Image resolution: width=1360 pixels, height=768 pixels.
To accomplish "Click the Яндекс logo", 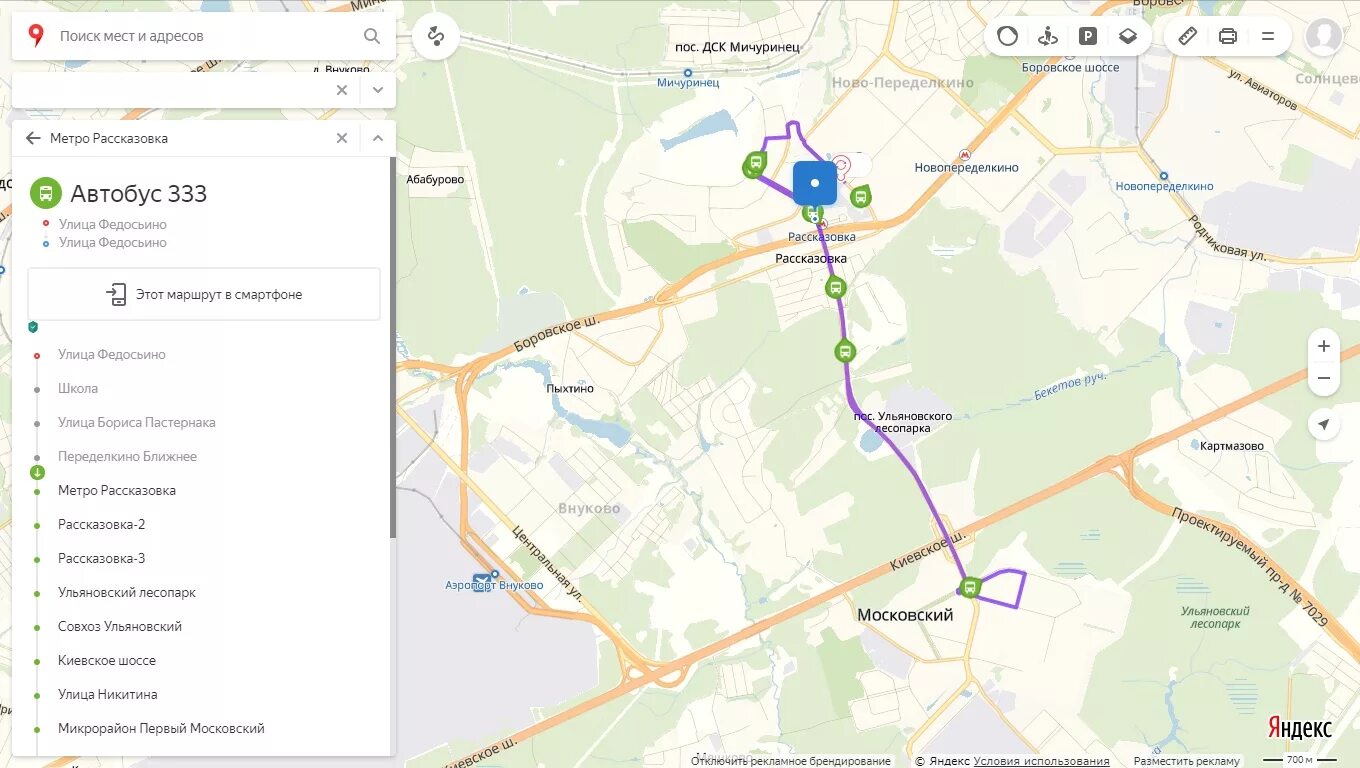I will pos(1299,728).
